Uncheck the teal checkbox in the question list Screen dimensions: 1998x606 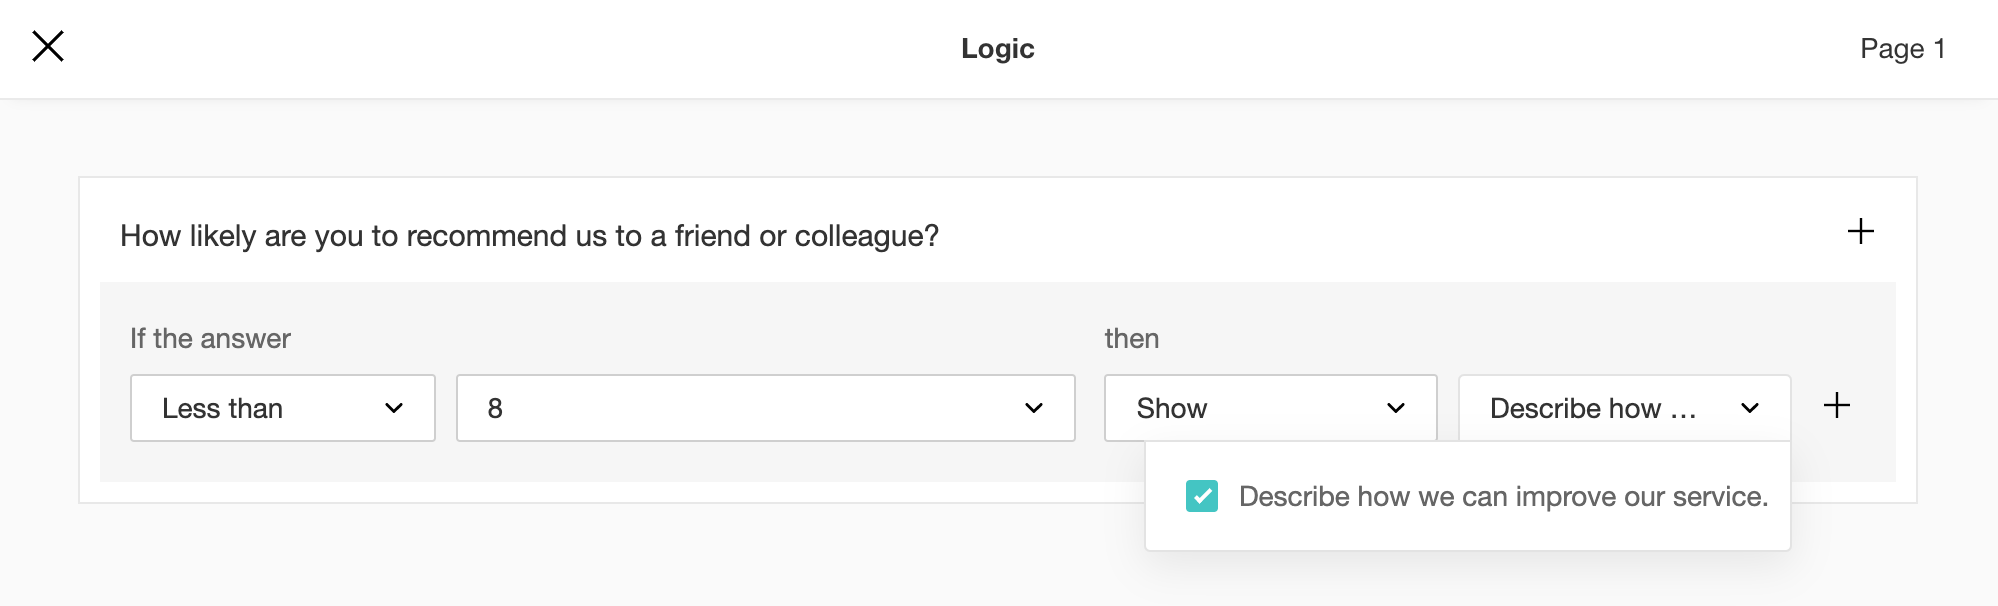click(1202, 496)
